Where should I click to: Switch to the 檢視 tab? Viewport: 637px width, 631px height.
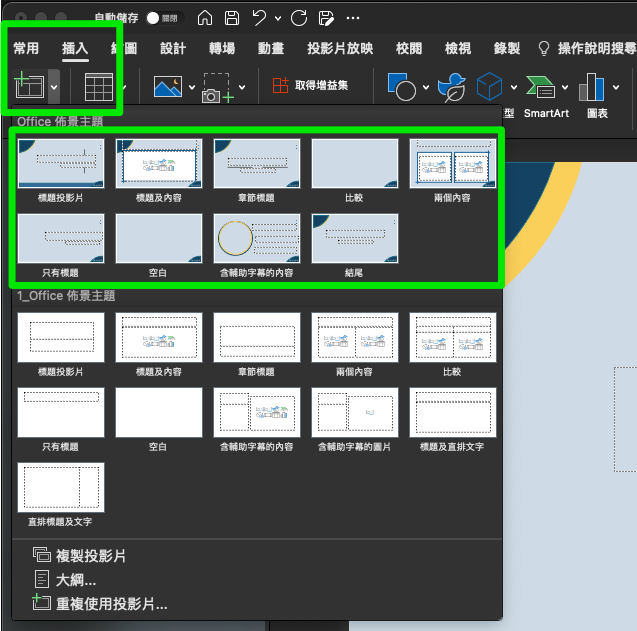458,48
